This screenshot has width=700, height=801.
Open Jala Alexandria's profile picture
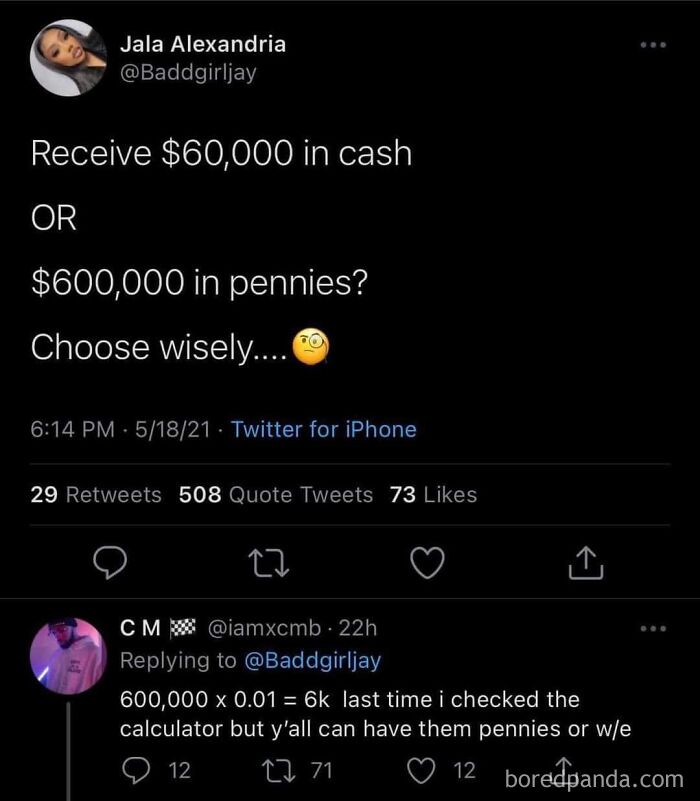click(69, 55)
